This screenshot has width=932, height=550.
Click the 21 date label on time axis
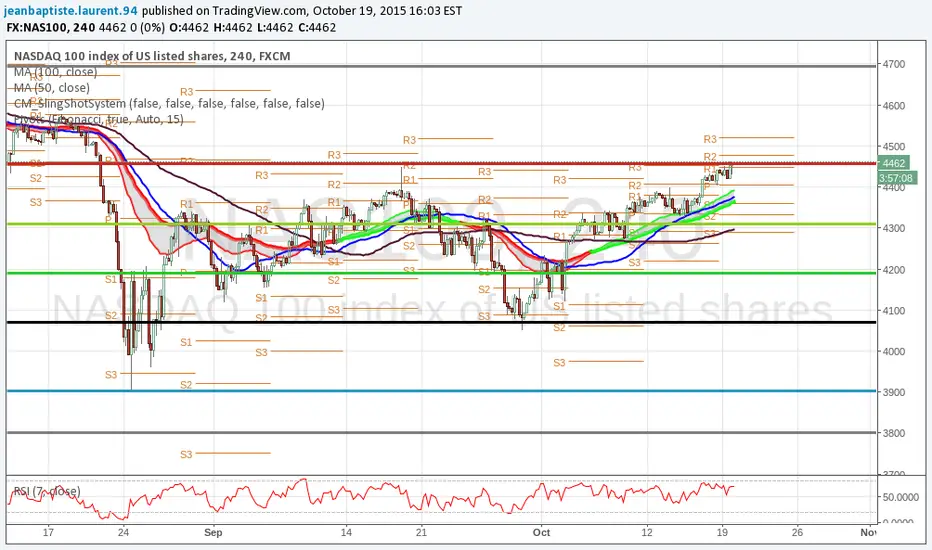[x=421, y=532]
